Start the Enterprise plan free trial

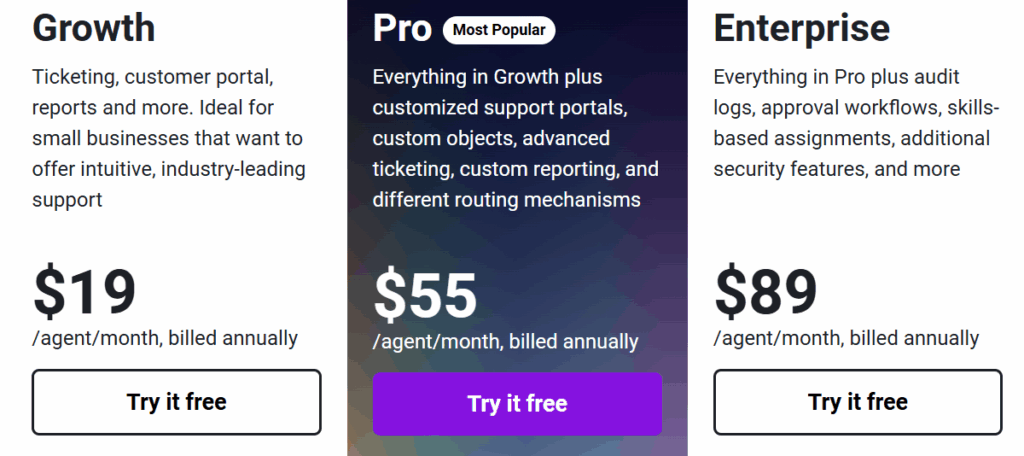click(x=857, y=402)
